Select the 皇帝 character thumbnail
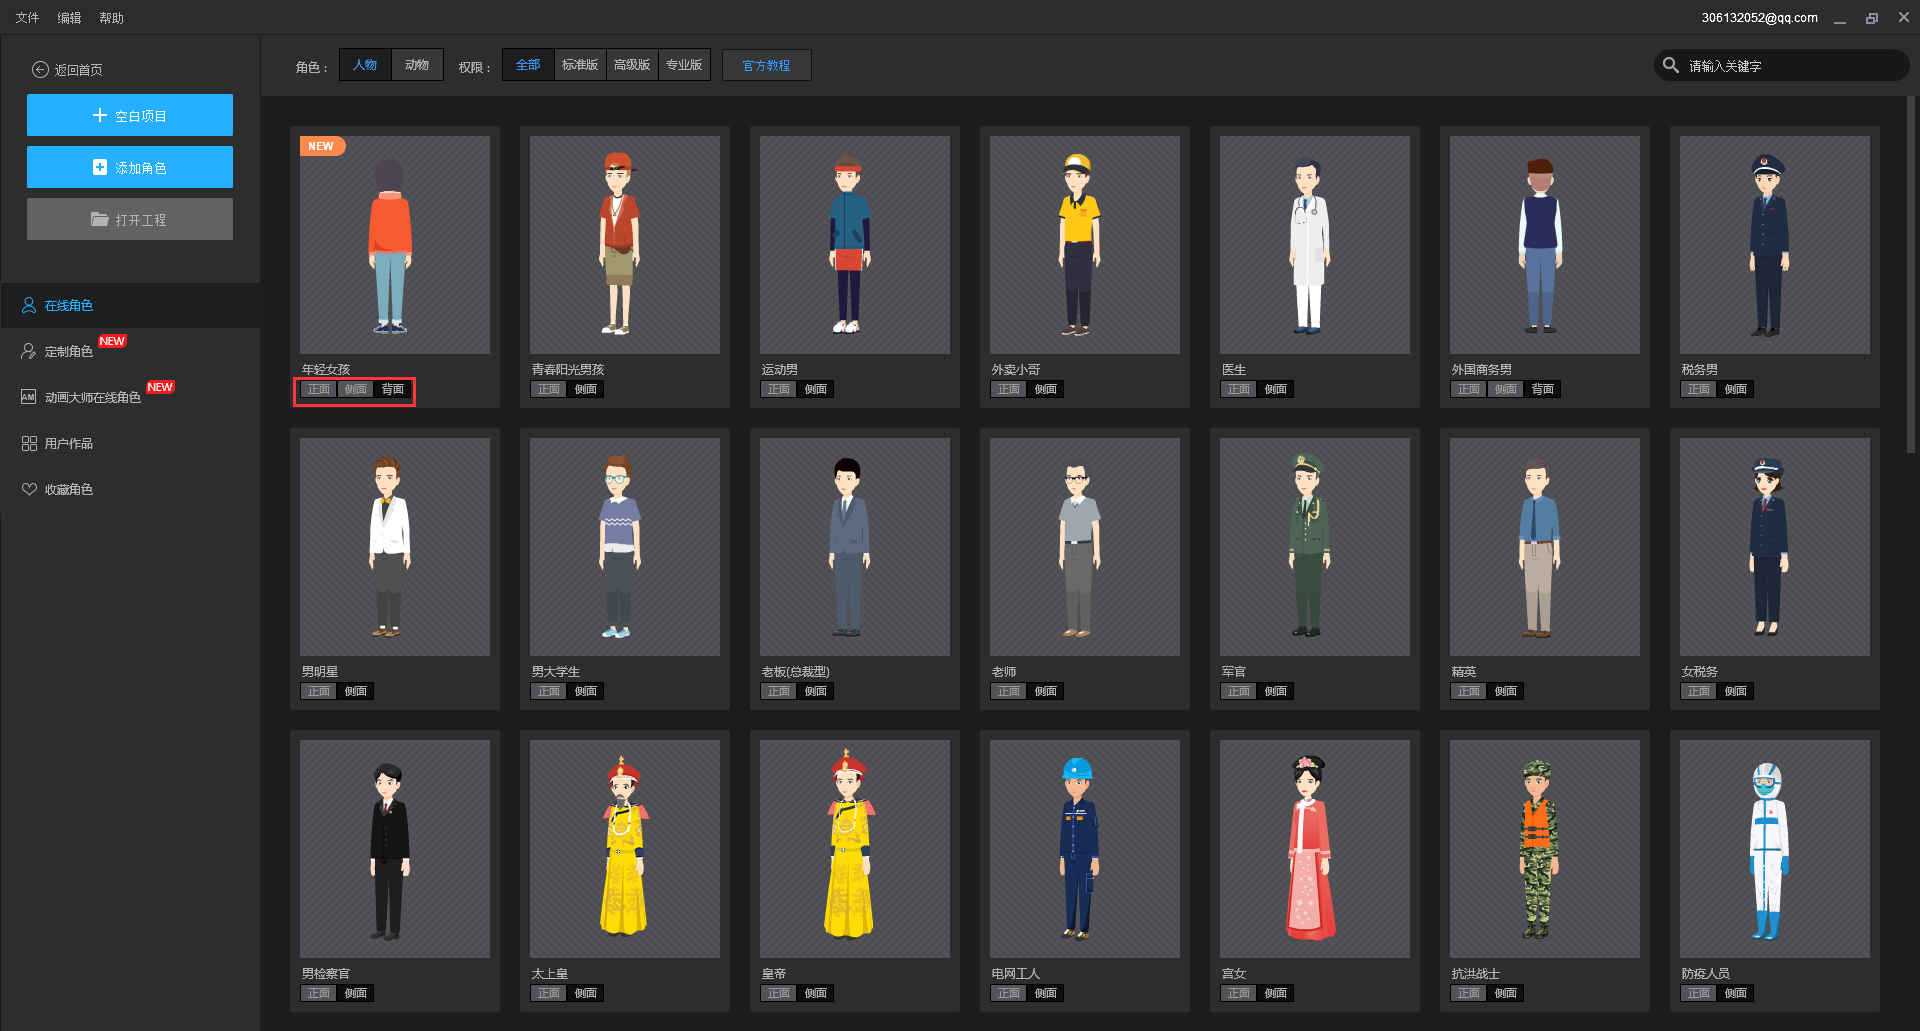The height and width of the screenshot is (1031, 1920). (x=855, y=849)
